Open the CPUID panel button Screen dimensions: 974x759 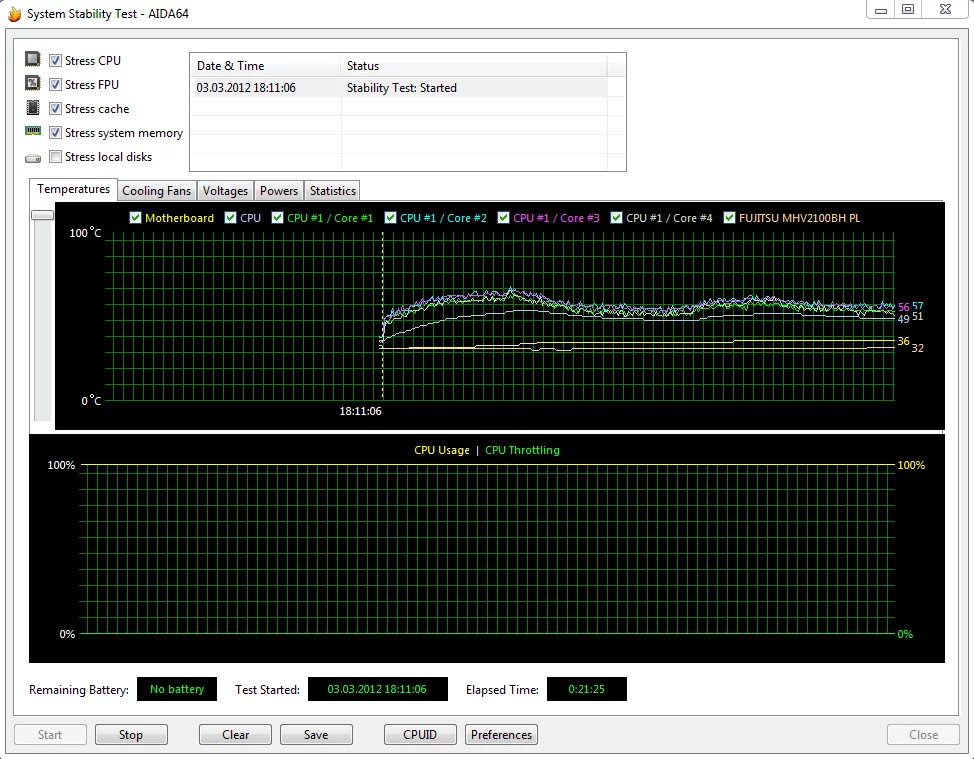[x=420, y=735]
